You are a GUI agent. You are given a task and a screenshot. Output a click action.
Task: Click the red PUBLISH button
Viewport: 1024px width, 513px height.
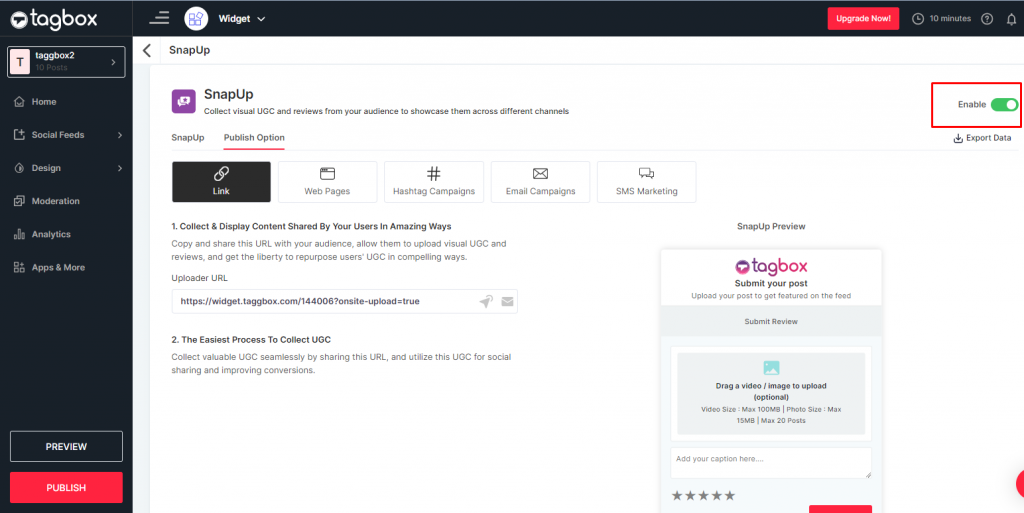66,487
